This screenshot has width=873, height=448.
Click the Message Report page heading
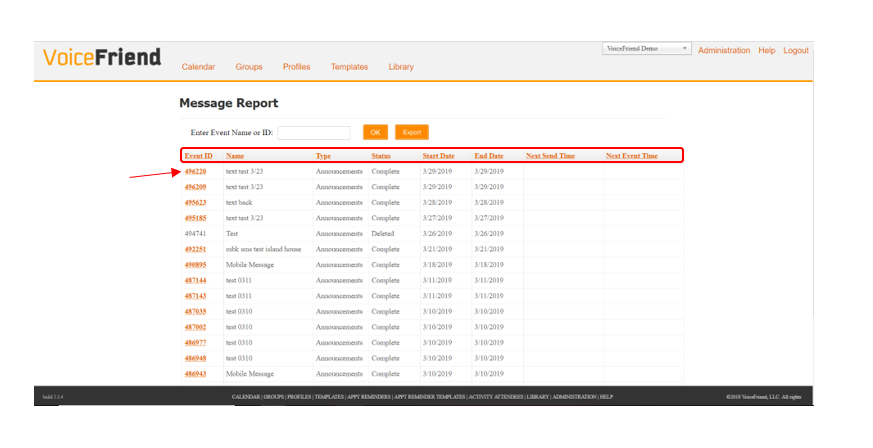(229, 103)
